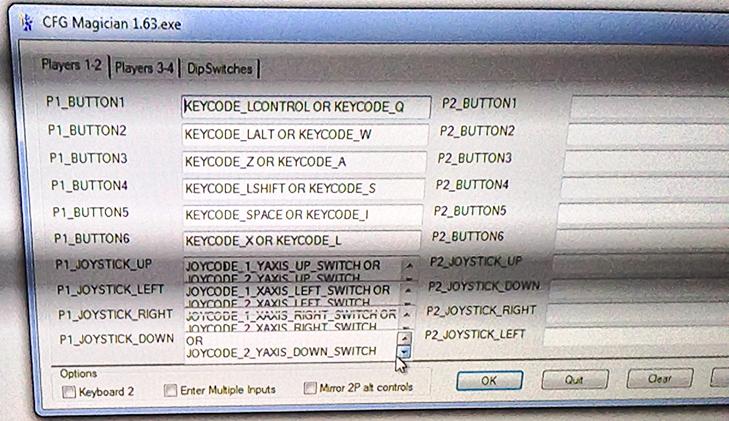This screenshot has width=729, height=421.
Task: Switch to the Players 3-4 tab
Action: point(143,68)
